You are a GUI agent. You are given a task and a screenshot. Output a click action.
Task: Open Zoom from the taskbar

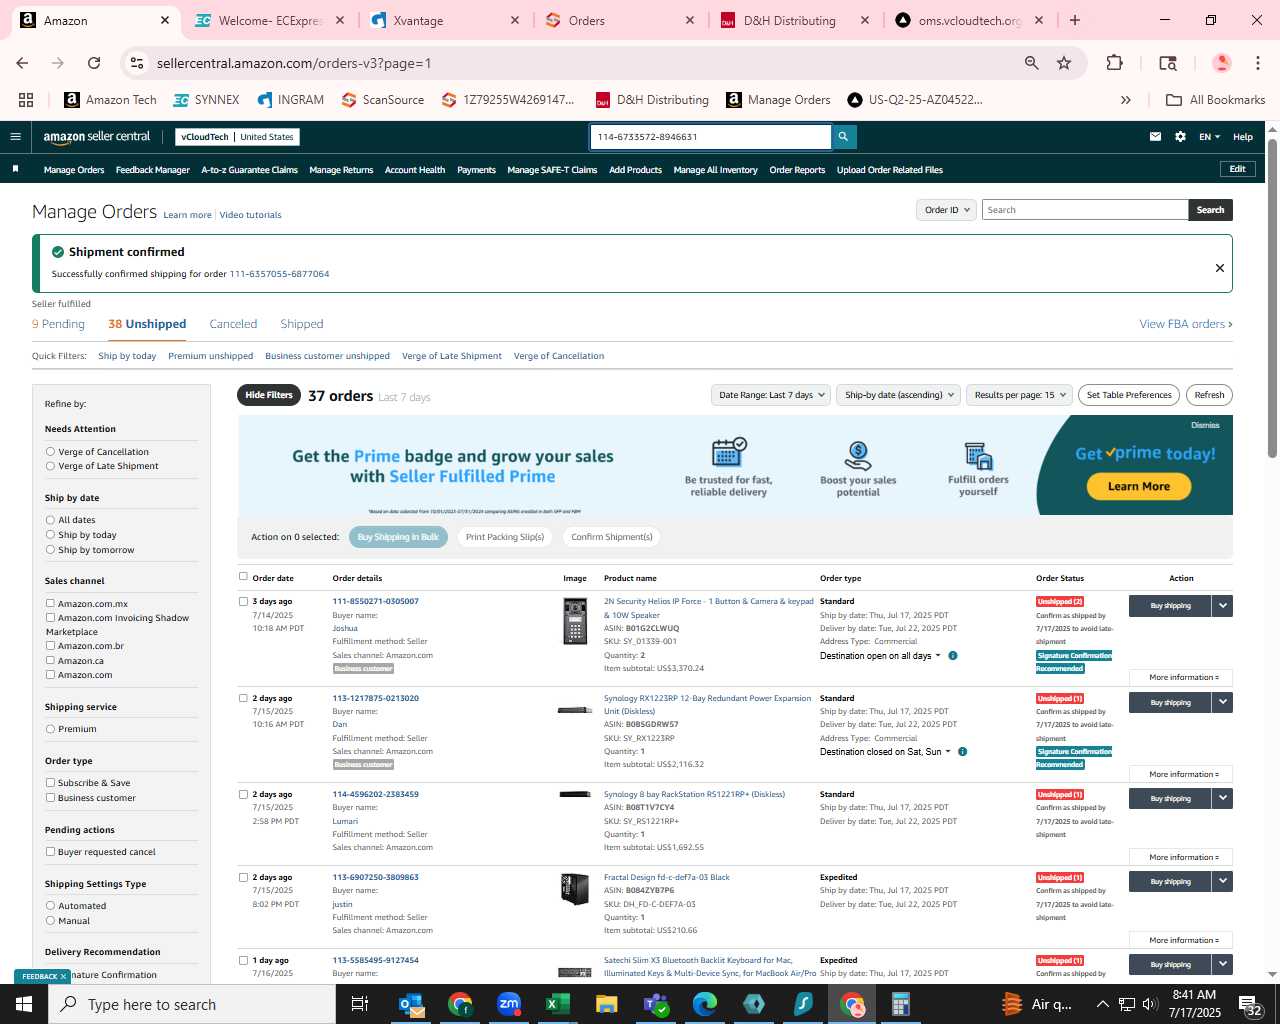(509, 1004)
